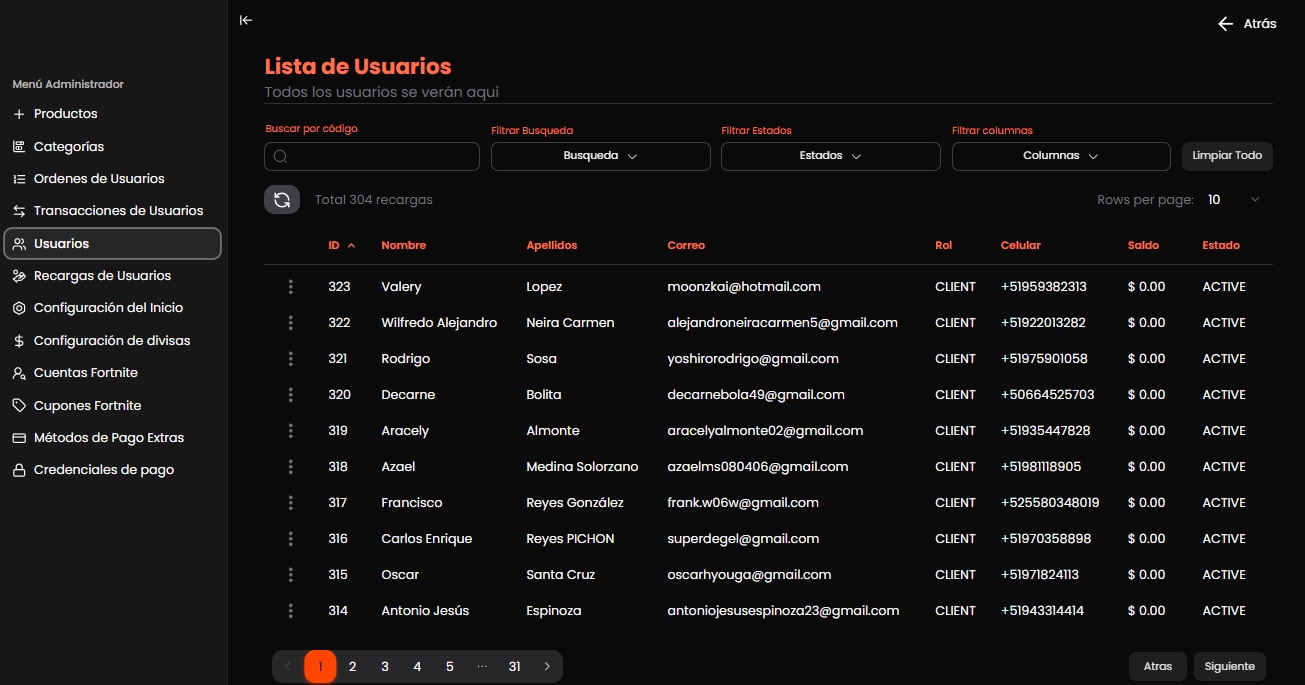Go to next page with chevron arrow

click(547, 667)
